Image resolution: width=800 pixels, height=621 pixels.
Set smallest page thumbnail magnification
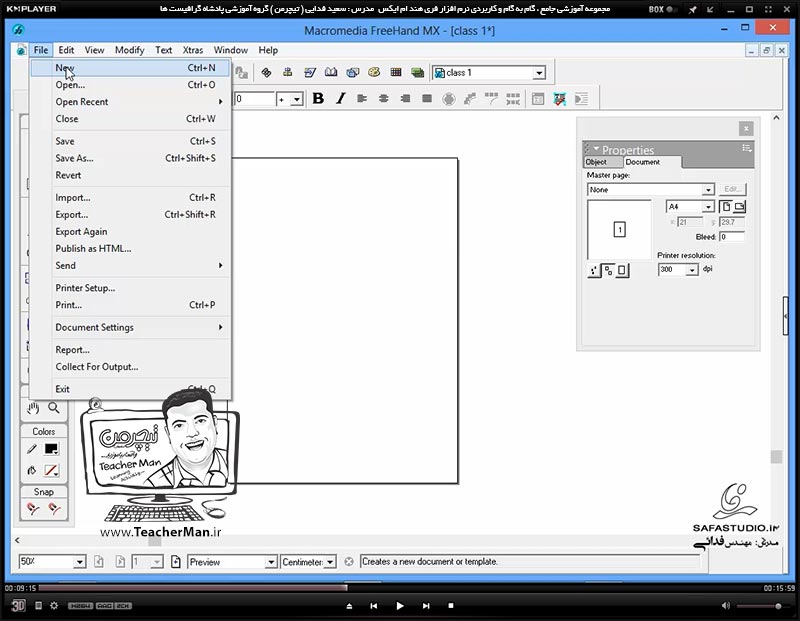tap(594, 270)
